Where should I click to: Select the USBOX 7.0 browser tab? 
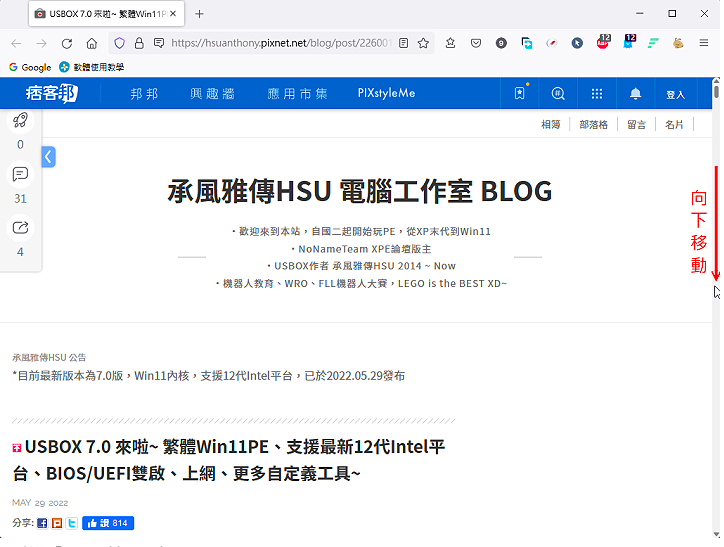(x=107, y=14)
